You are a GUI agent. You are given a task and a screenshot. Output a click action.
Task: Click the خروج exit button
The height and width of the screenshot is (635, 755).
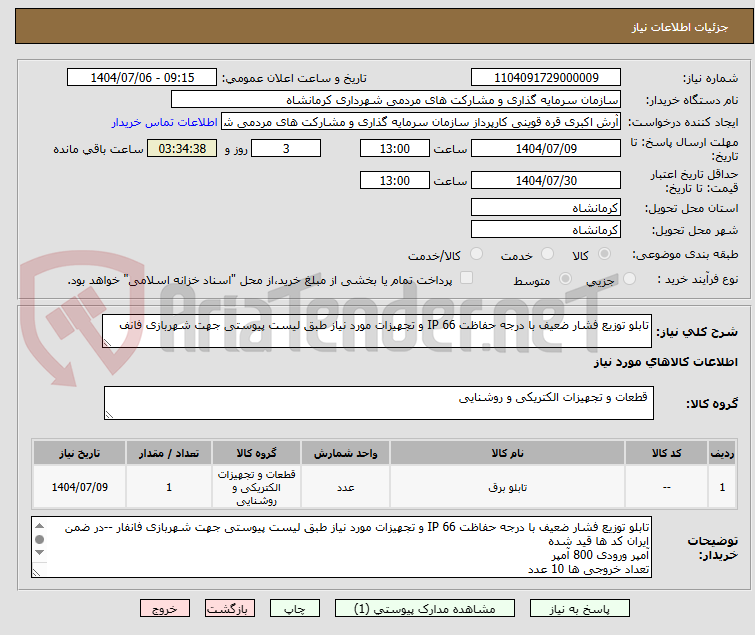165,609
